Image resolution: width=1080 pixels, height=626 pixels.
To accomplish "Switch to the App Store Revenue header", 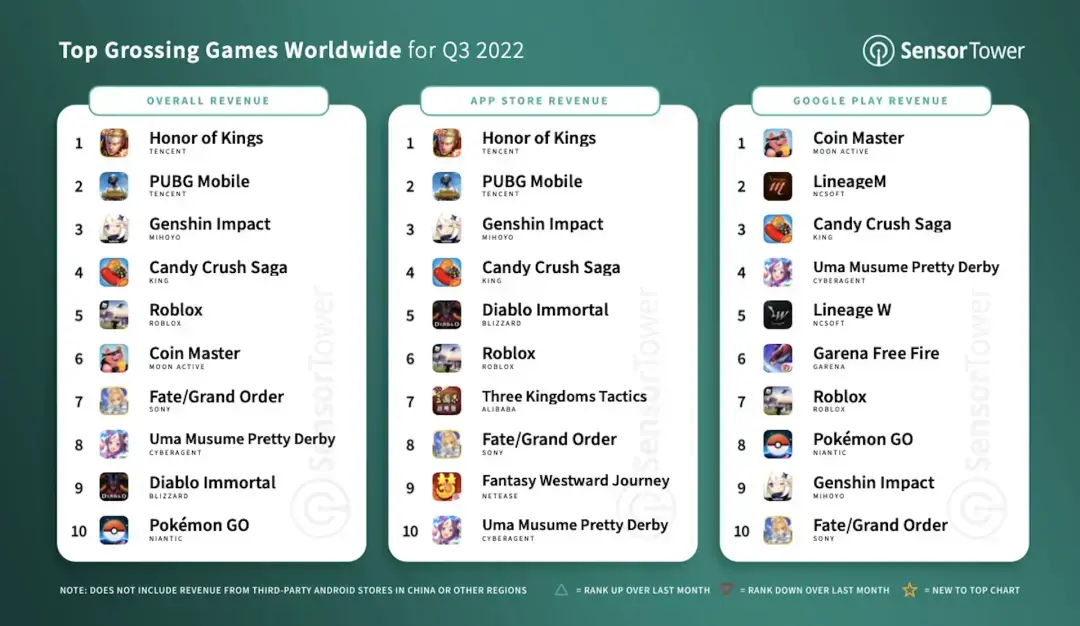I will (539, 101).
